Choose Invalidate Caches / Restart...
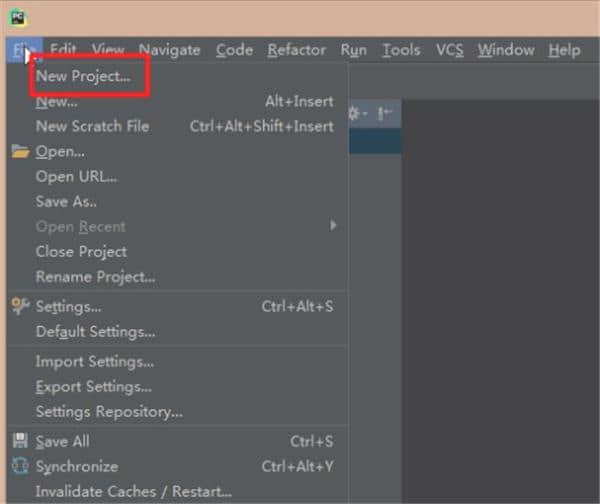This screenshot has height=504, width=600. (x=133, y=491)
